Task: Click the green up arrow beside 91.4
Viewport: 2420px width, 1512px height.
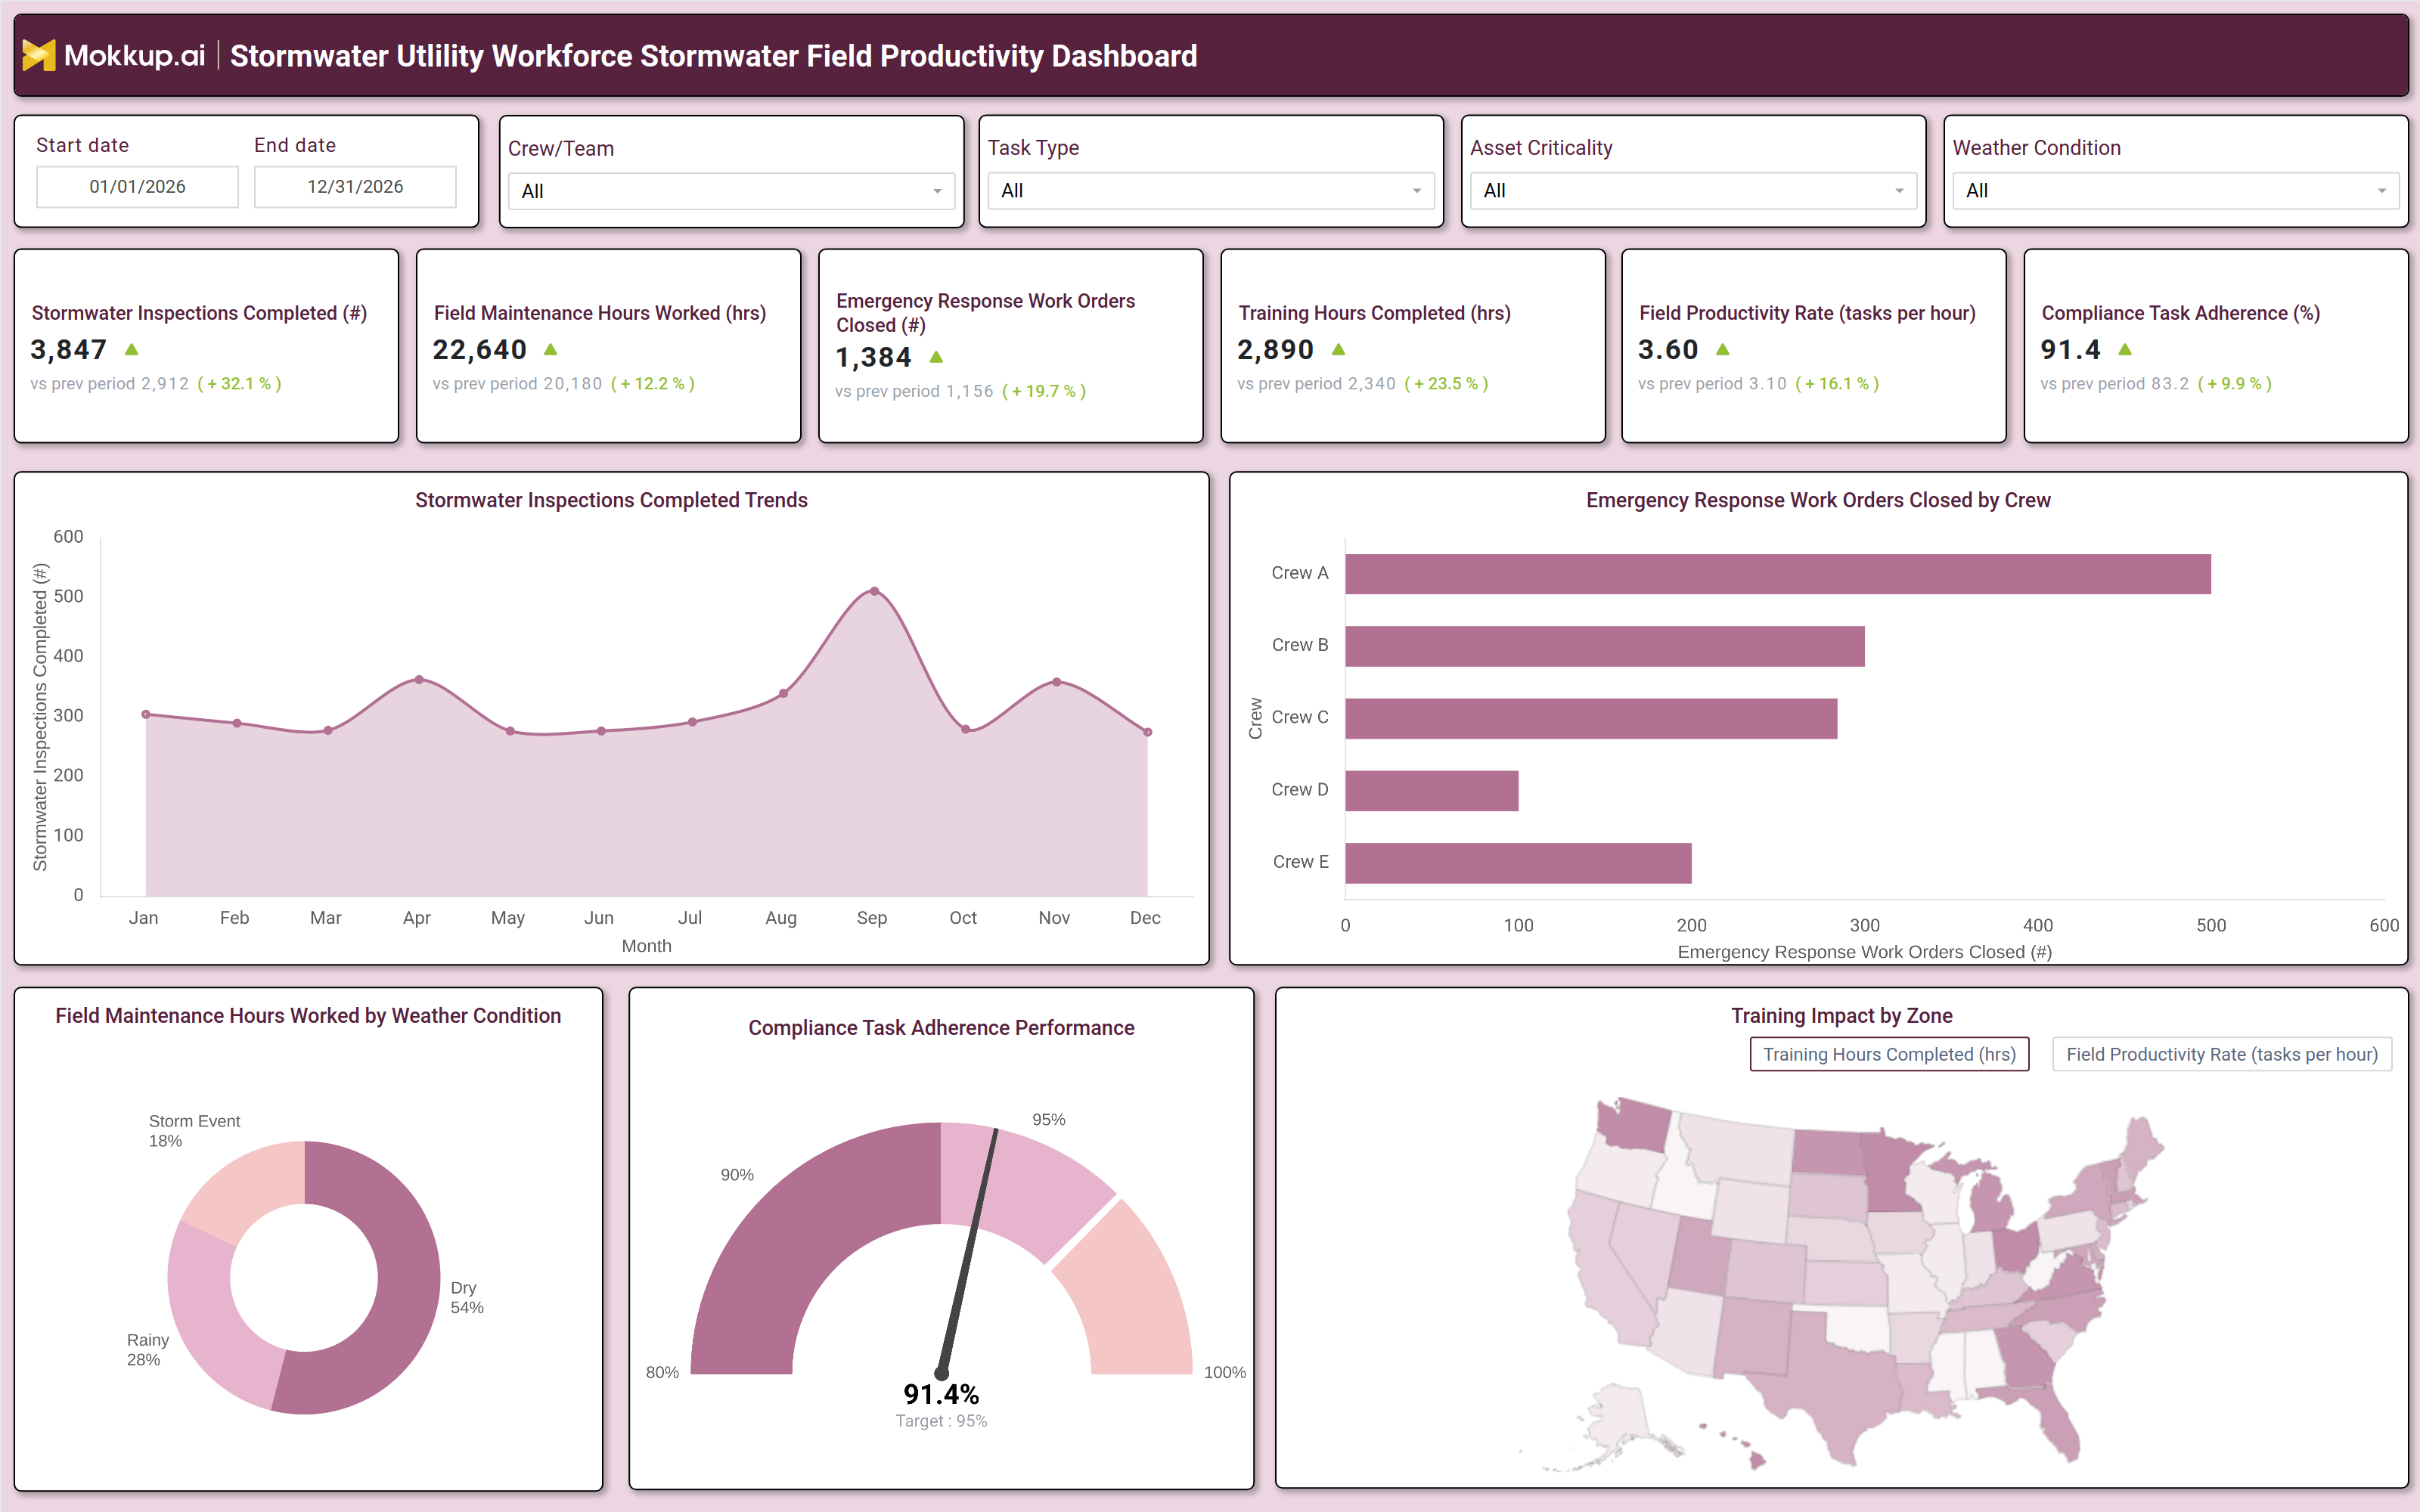Action: point(2125,349)
